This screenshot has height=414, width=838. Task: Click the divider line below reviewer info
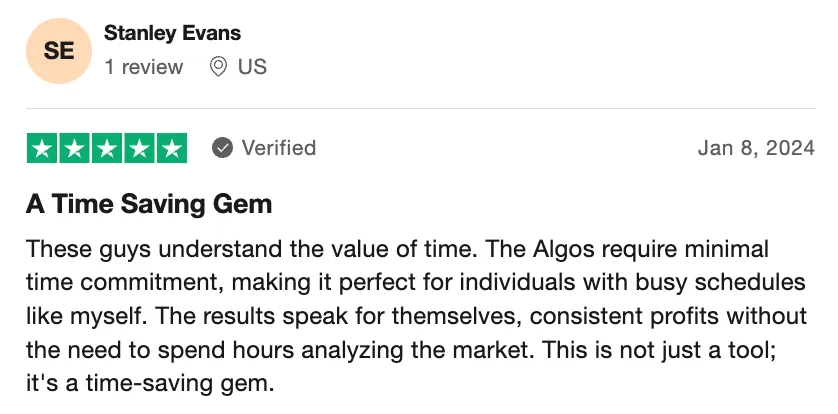tap(421, 108)
